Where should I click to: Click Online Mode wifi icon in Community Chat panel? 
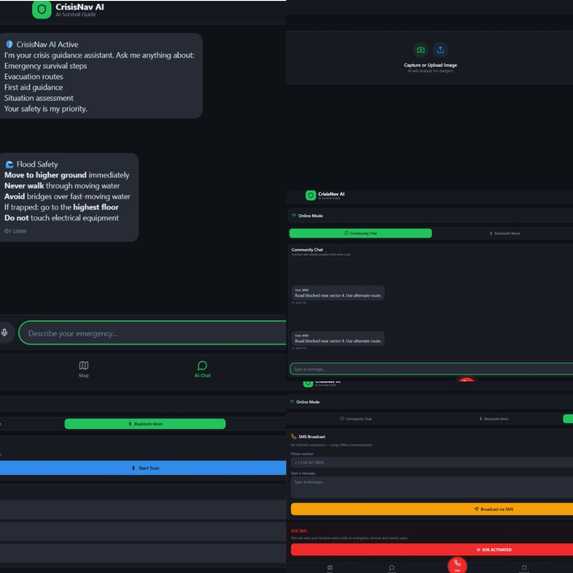293,216
